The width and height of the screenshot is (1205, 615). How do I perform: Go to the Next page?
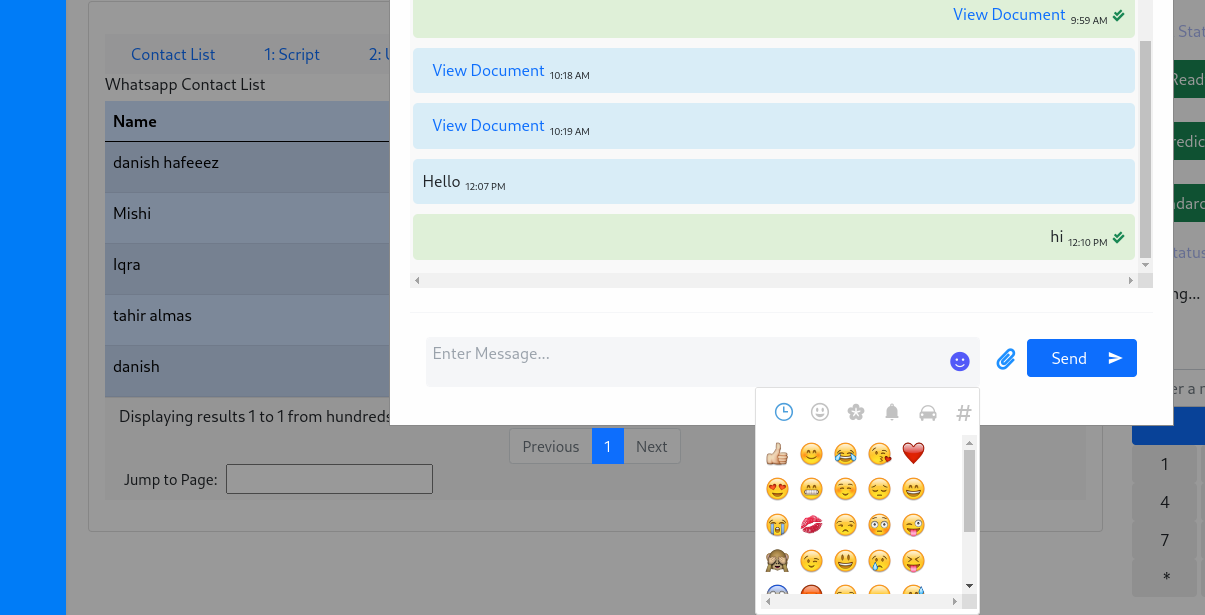pyautogui.click(x=651, y=447)
